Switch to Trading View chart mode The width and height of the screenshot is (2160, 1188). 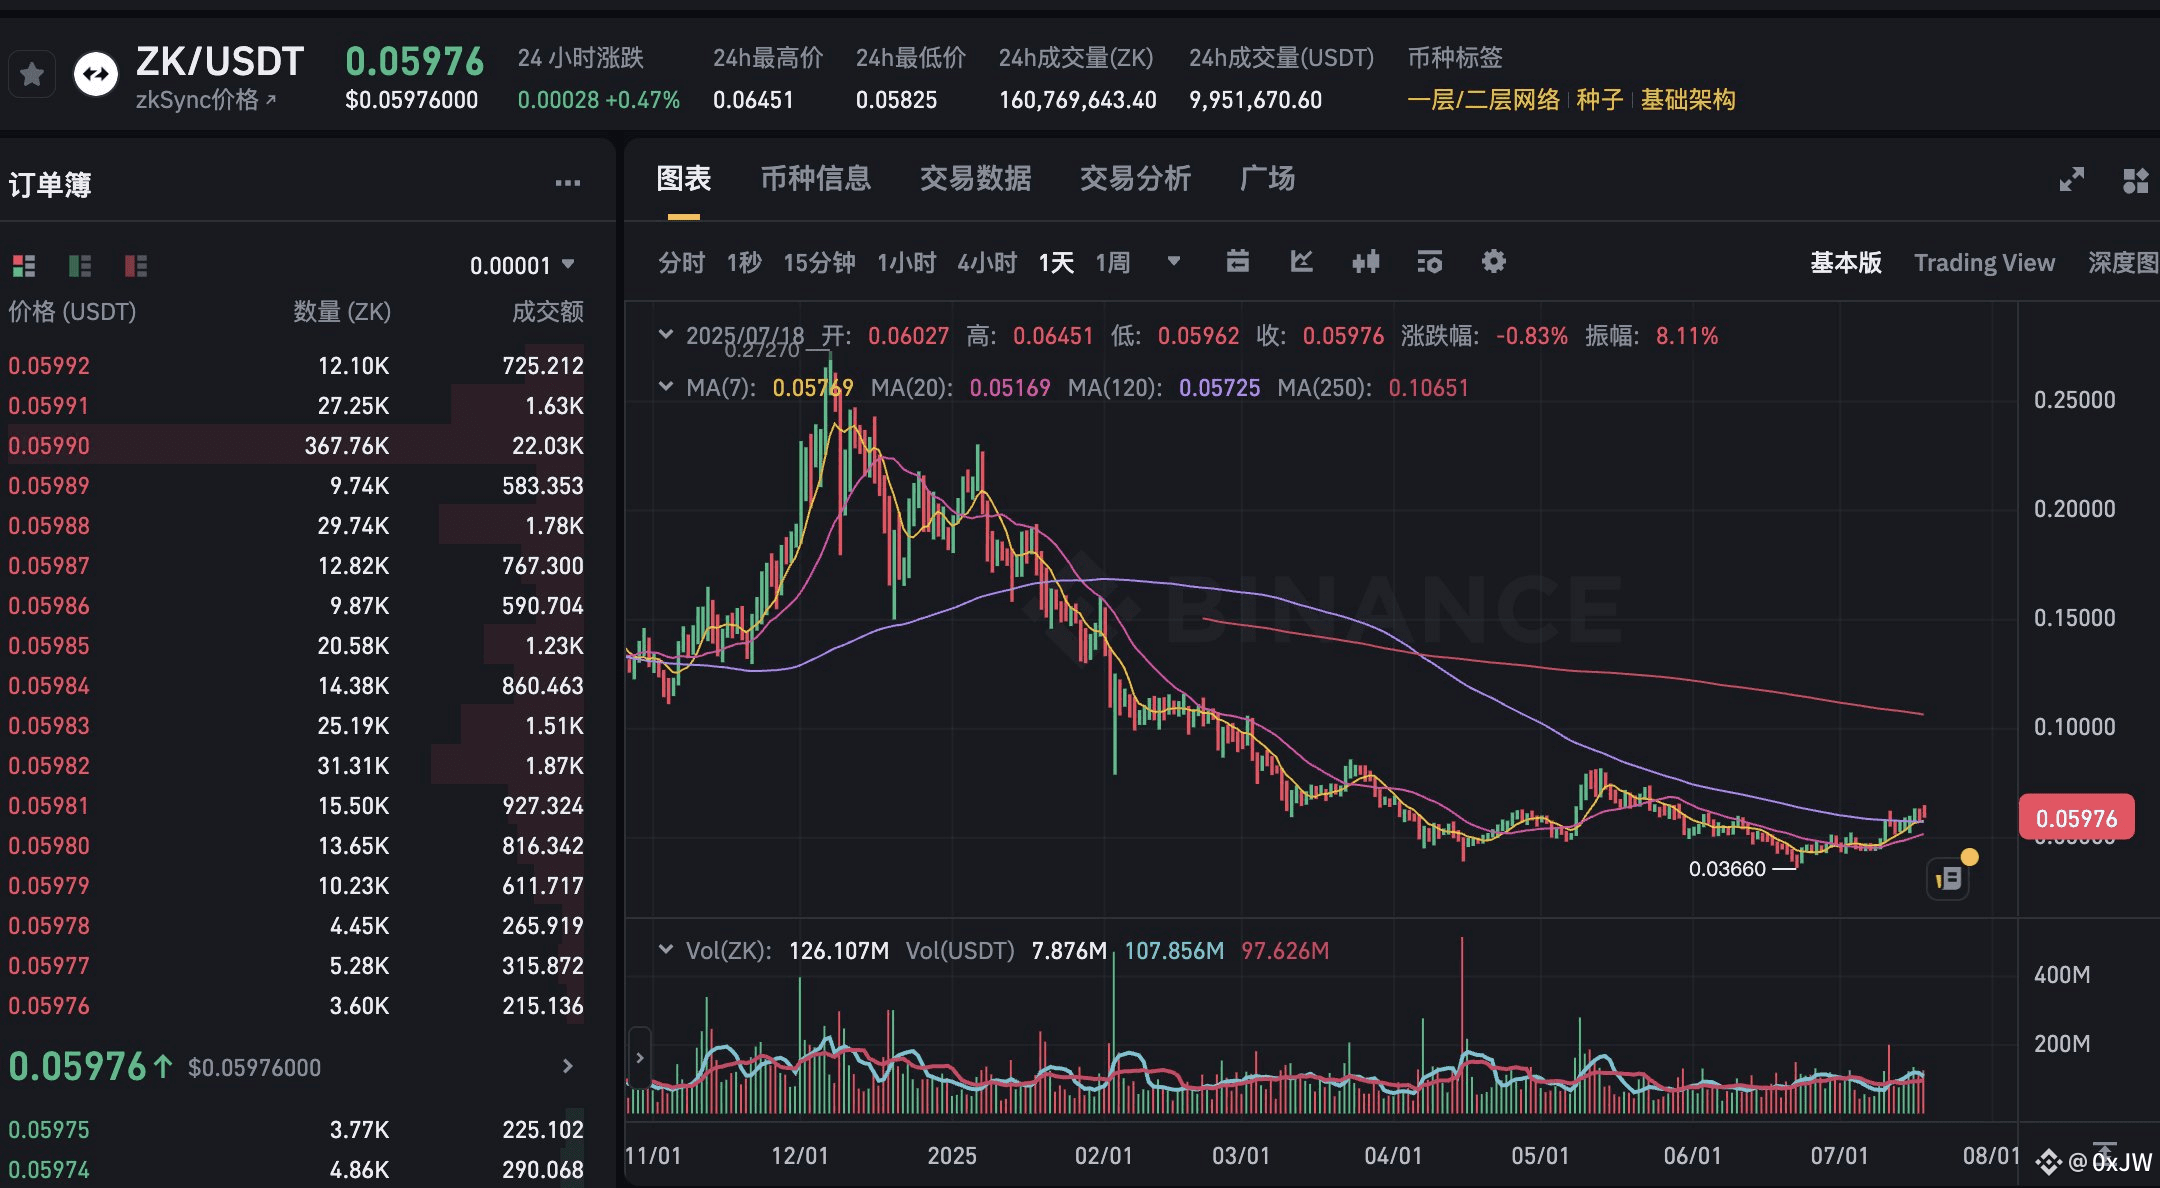[x=1985, y=263]
